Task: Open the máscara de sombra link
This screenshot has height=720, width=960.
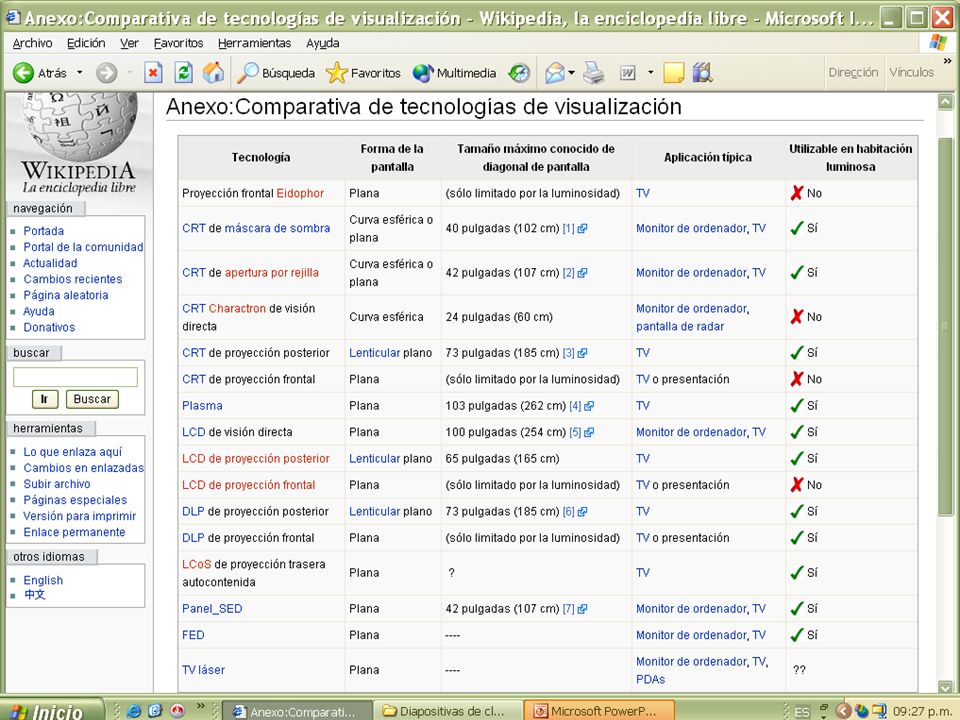Action: (277, 228)
